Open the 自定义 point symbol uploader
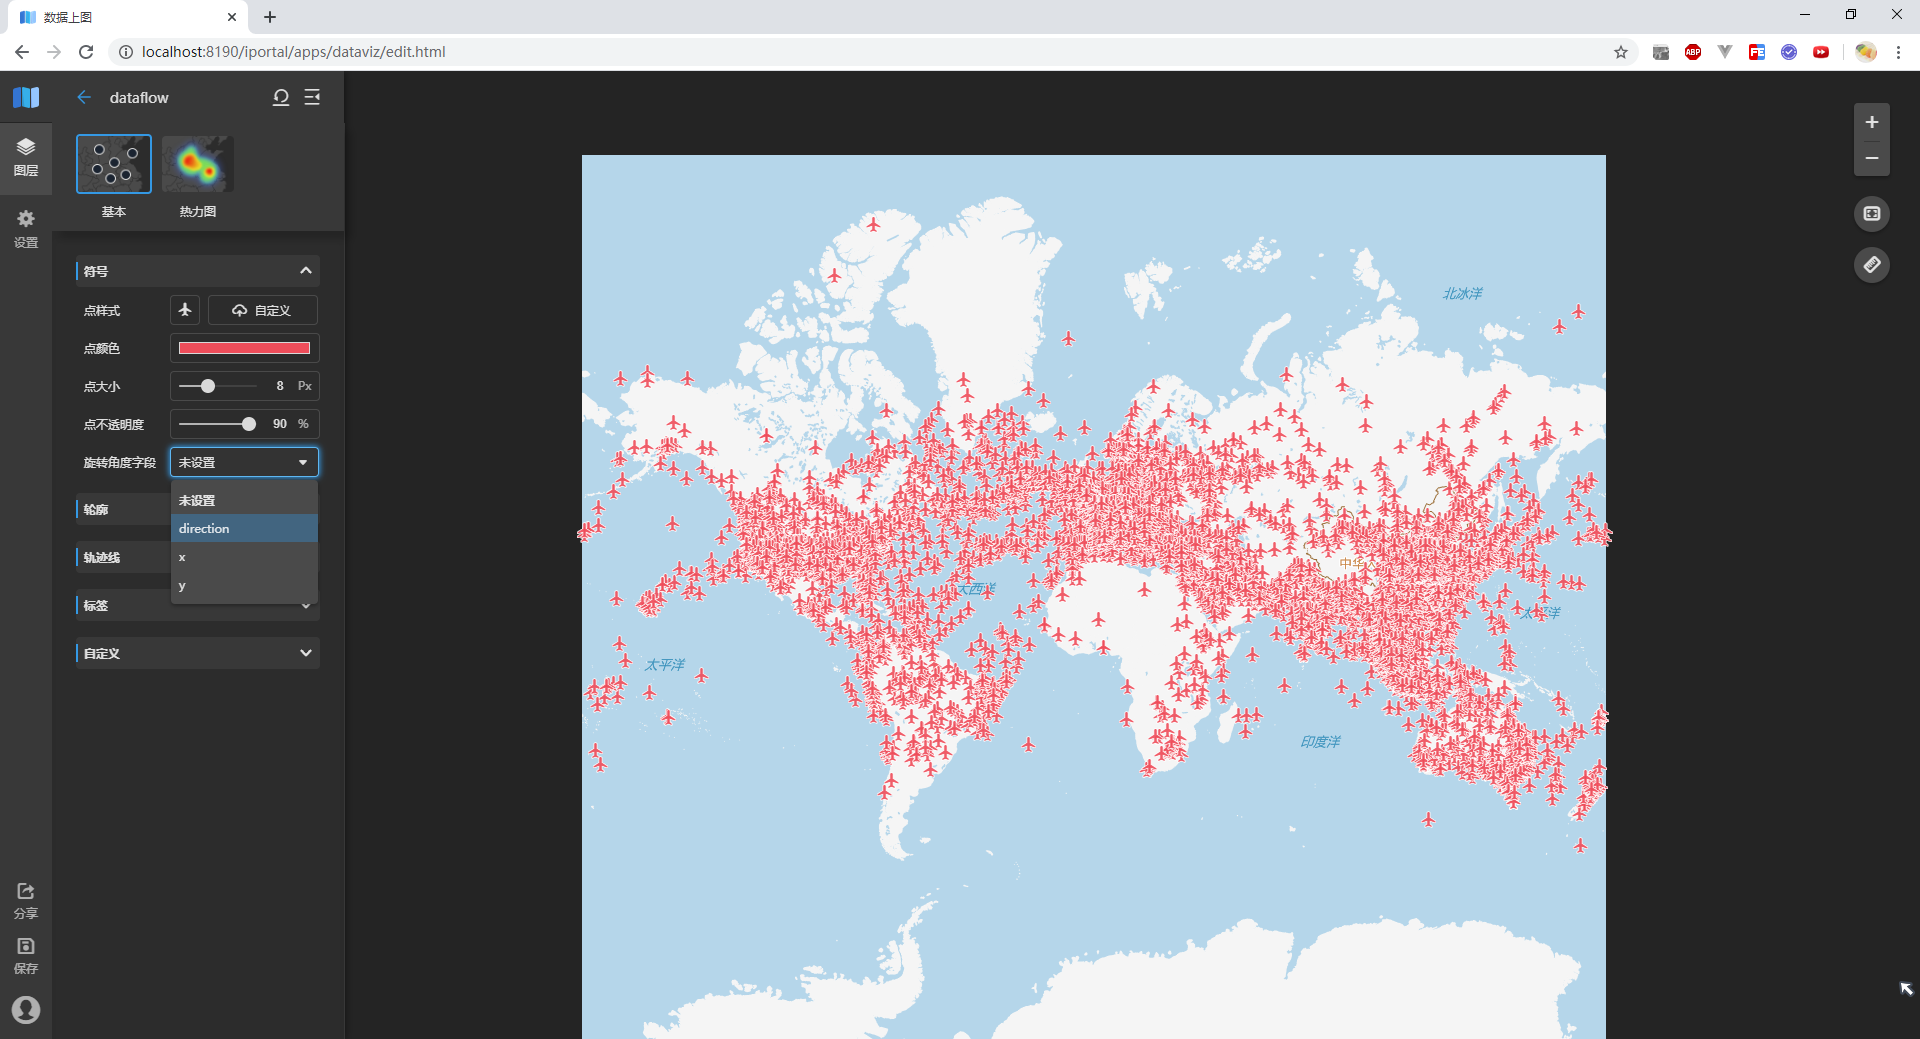 (x=261, y=310)
